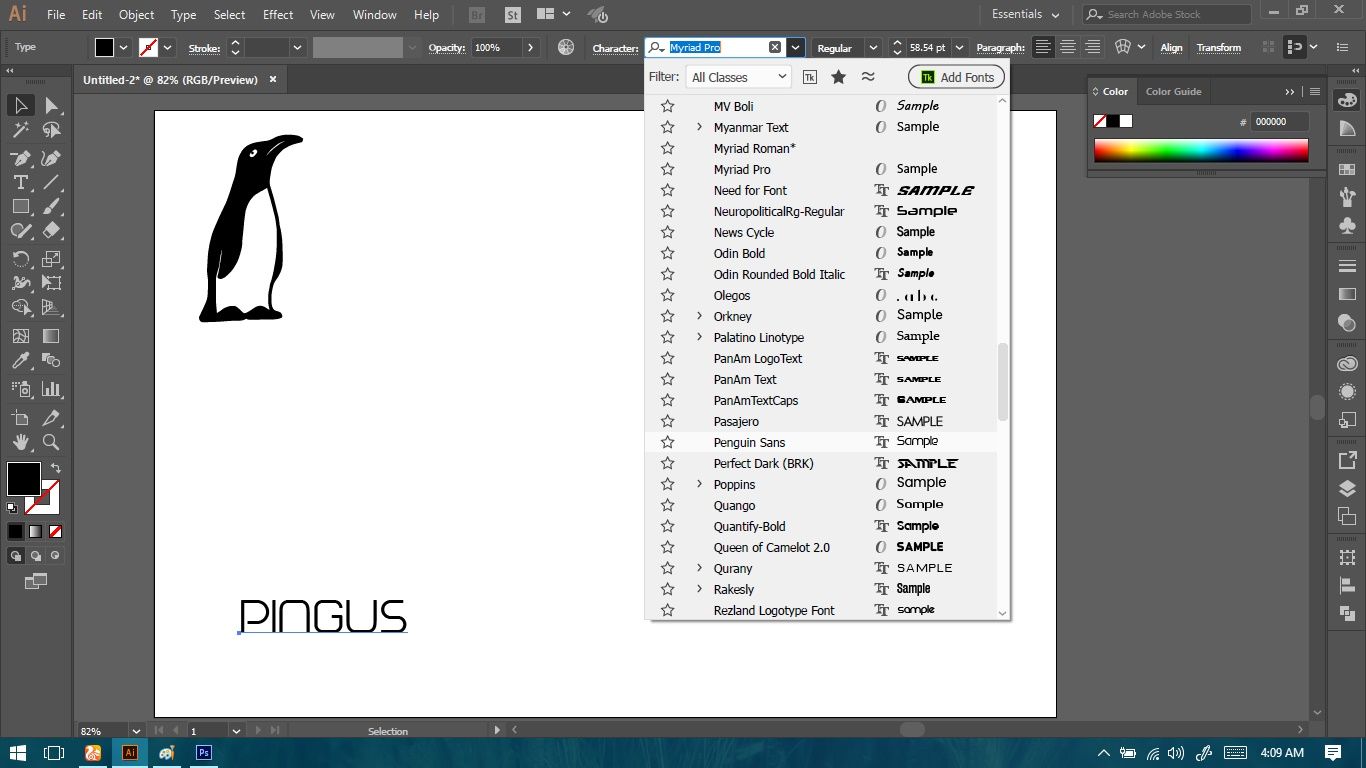Select the Column Graph tool

point(51,389)
